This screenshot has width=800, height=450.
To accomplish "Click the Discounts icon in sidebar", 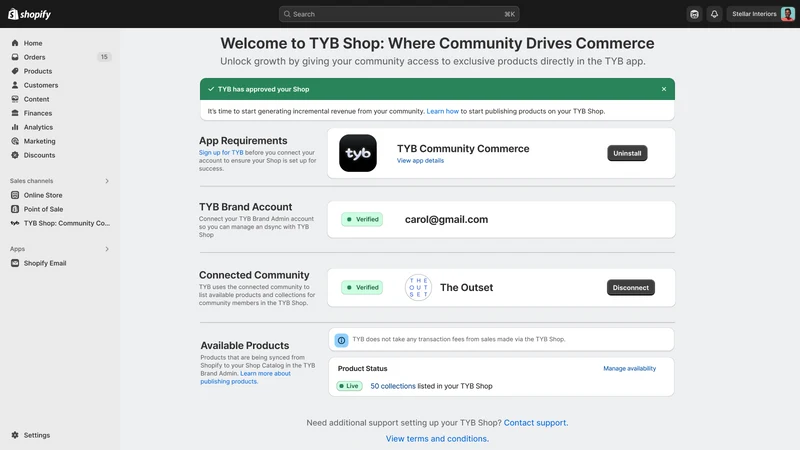I will (x=15, y=155).
